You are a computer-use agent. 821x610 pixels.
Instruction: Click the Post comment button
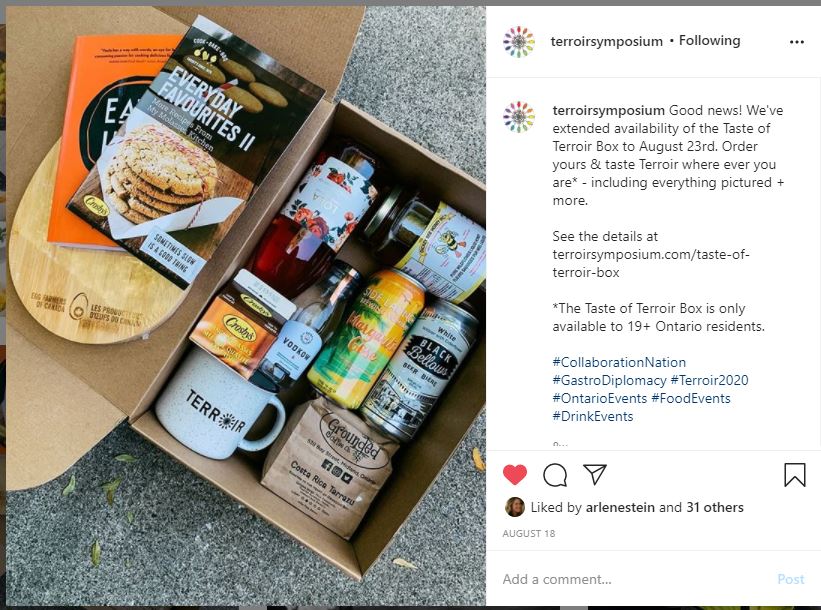[x=791, y=579]
